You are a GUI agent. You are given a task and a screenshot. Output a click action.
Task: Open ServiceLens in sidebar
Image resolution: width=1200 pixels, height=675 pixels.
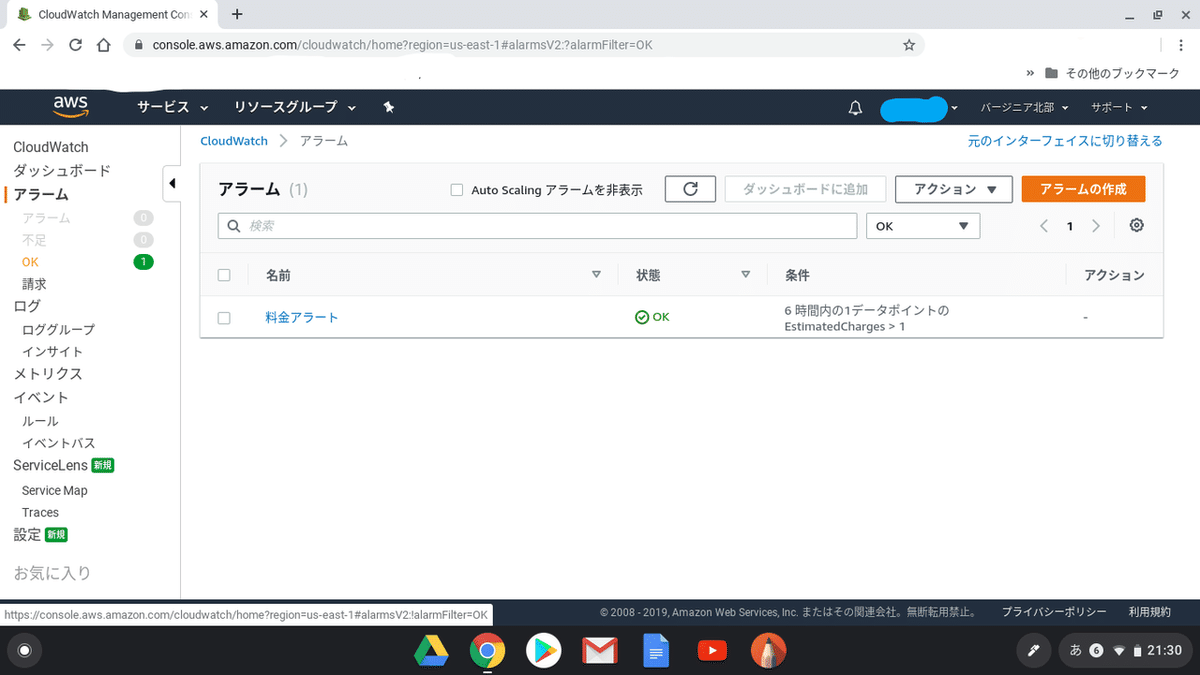pyautogui.click(x=50, y=465)
